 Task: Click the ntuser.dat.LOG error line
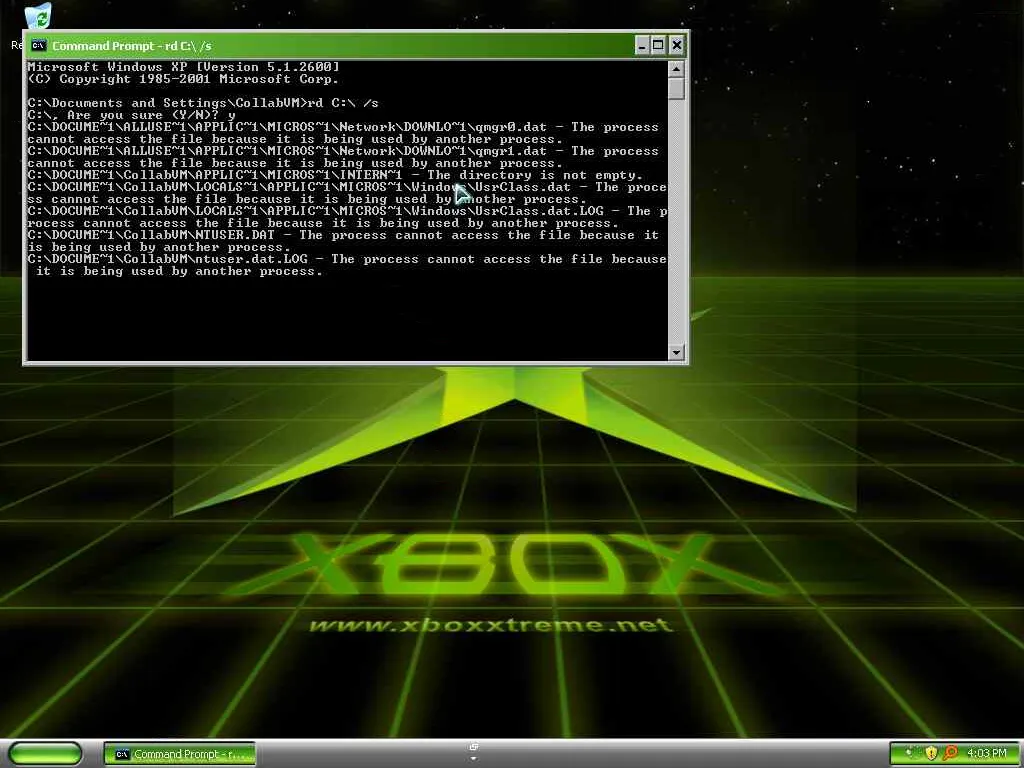tap(347, 265)
